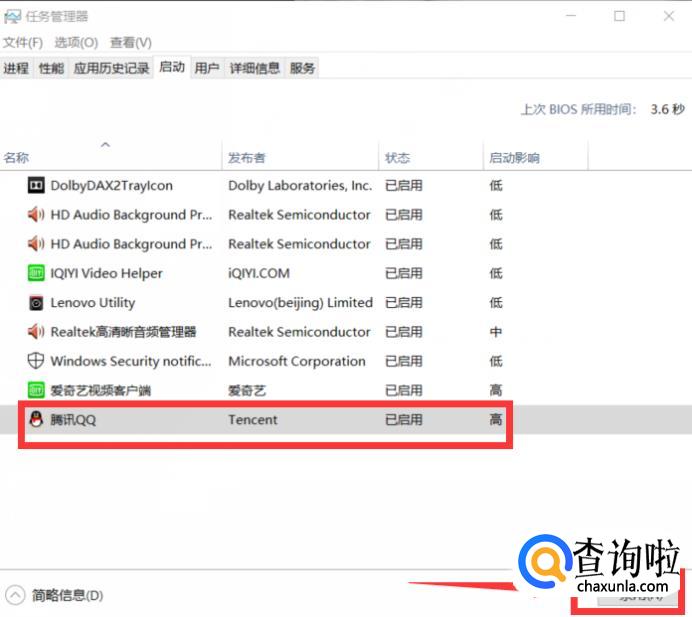The width and height of the screenshot is (692, 617).
Task: Click the green 爱奇艺视频客户端 icon
Action: point(36,390)
